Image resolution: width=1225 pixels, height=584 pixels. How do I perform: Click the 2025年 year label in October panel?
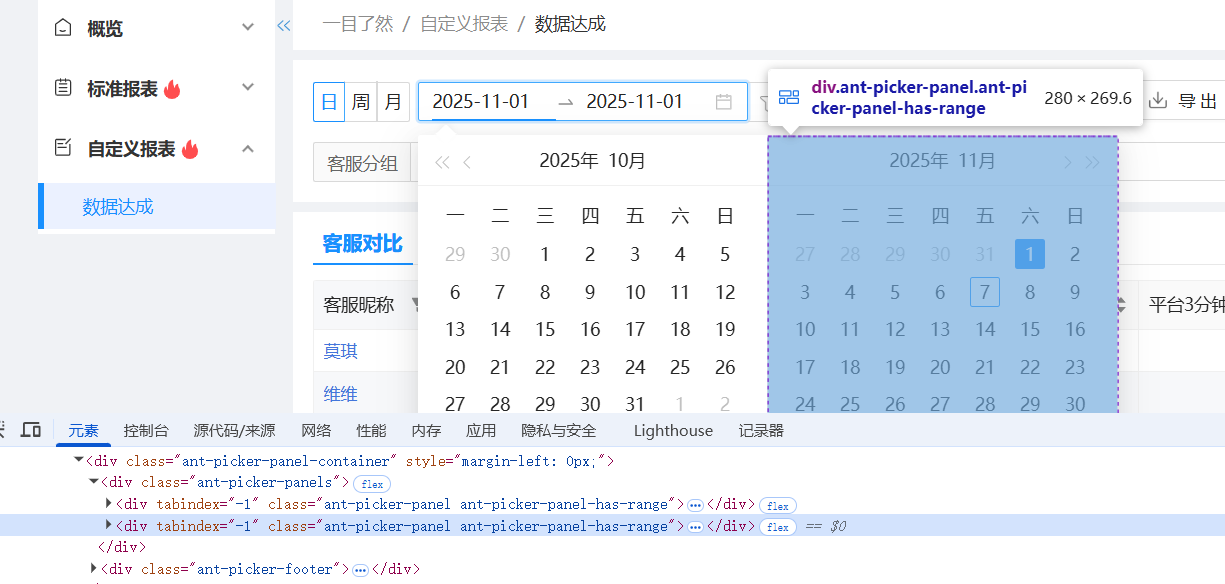569,161
